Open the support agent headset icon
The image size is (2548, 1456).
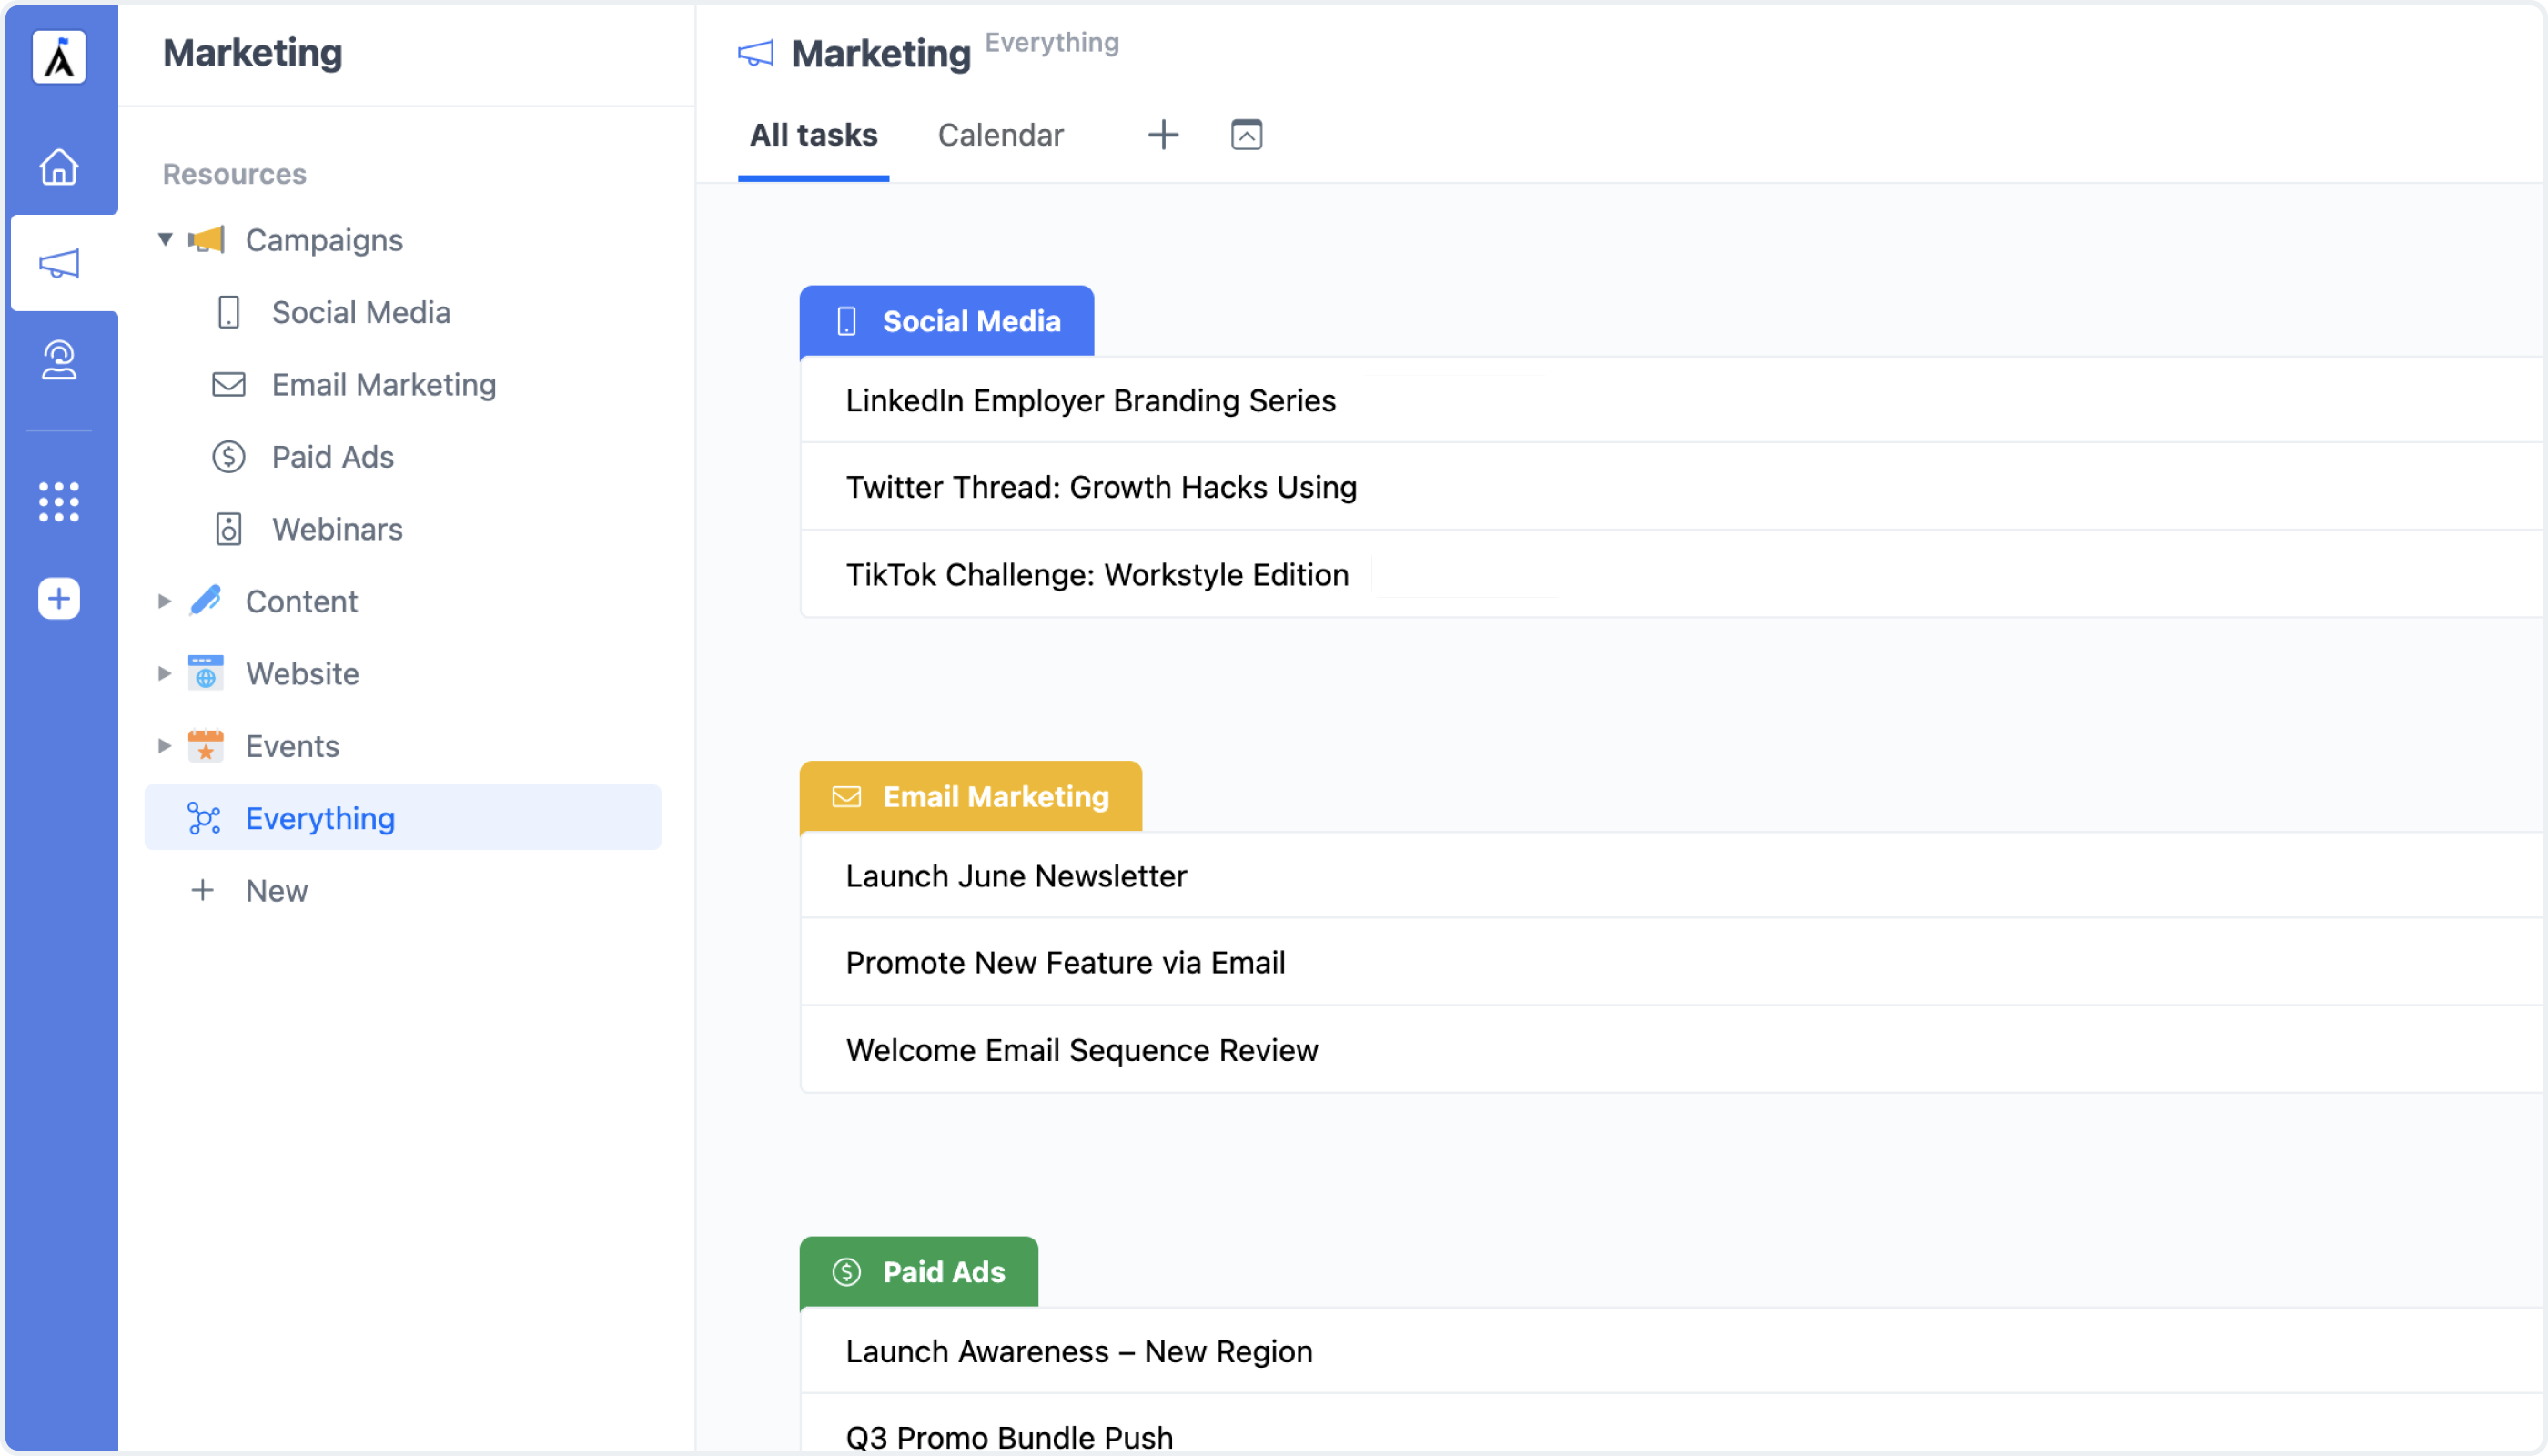pyautogui.click(x=59, y=360)
